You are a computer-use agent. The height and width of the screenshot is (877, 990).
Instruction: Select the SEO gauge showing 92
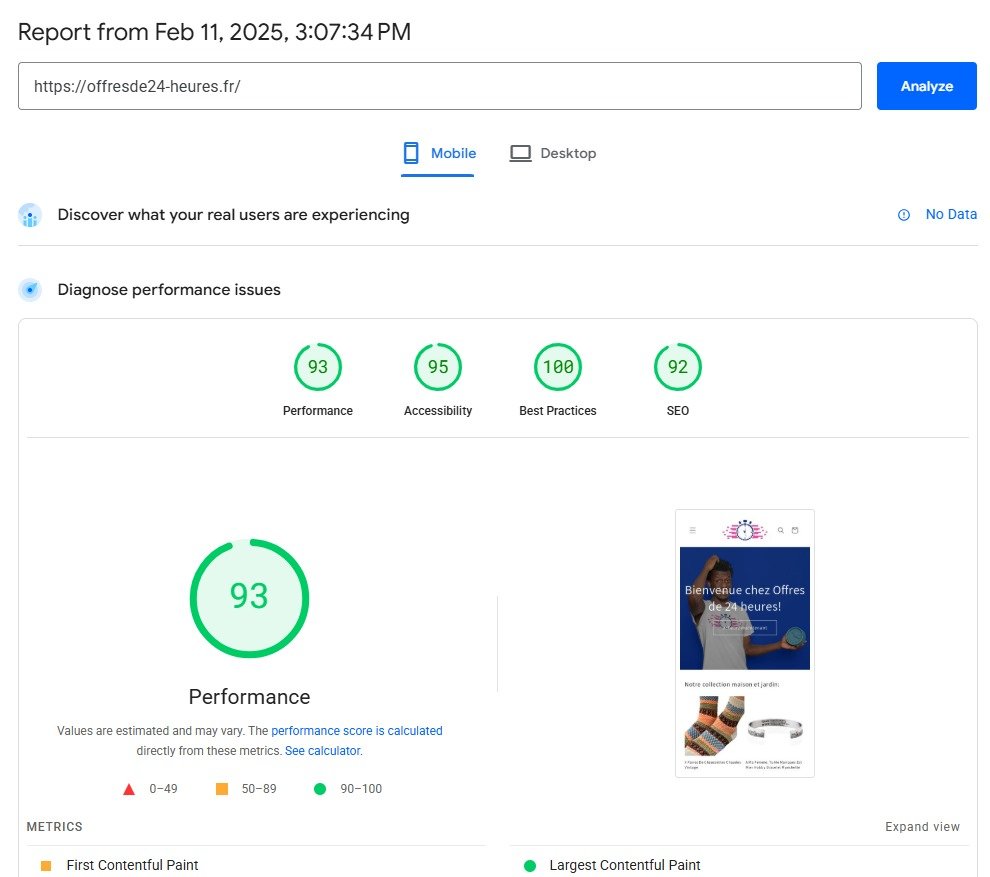click(677, 366)
